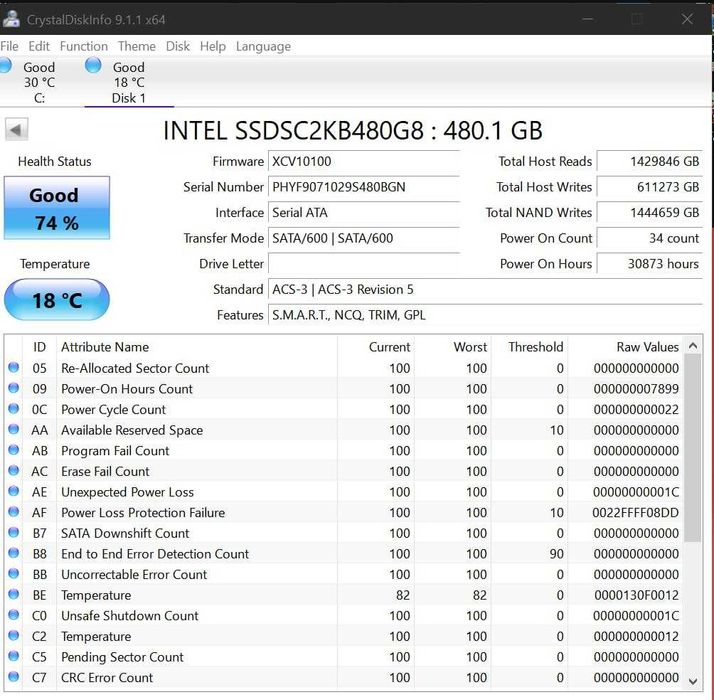
Task: Open the Help menu
Action: (x=213, y=46)
